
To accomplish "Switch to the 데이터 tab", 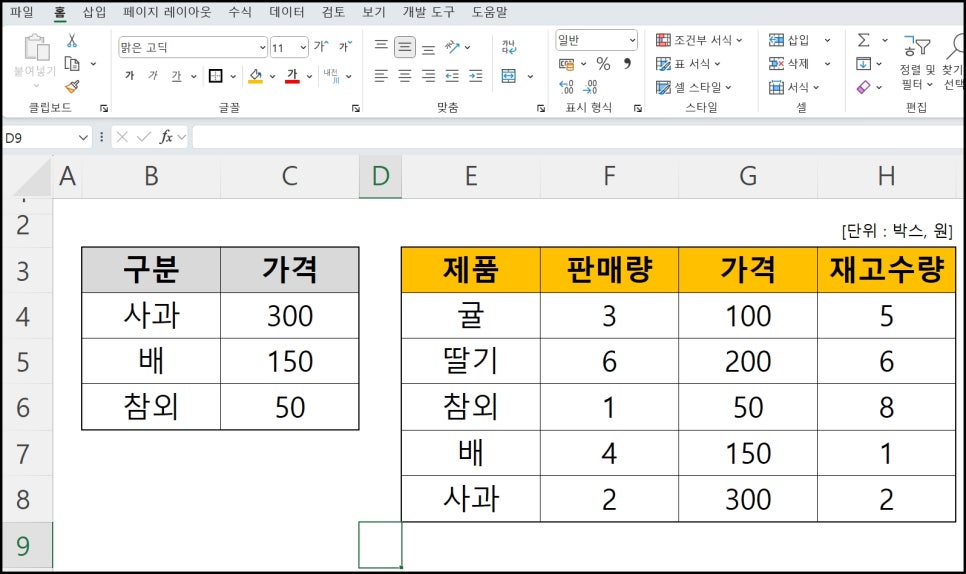I will pos(287,12).
